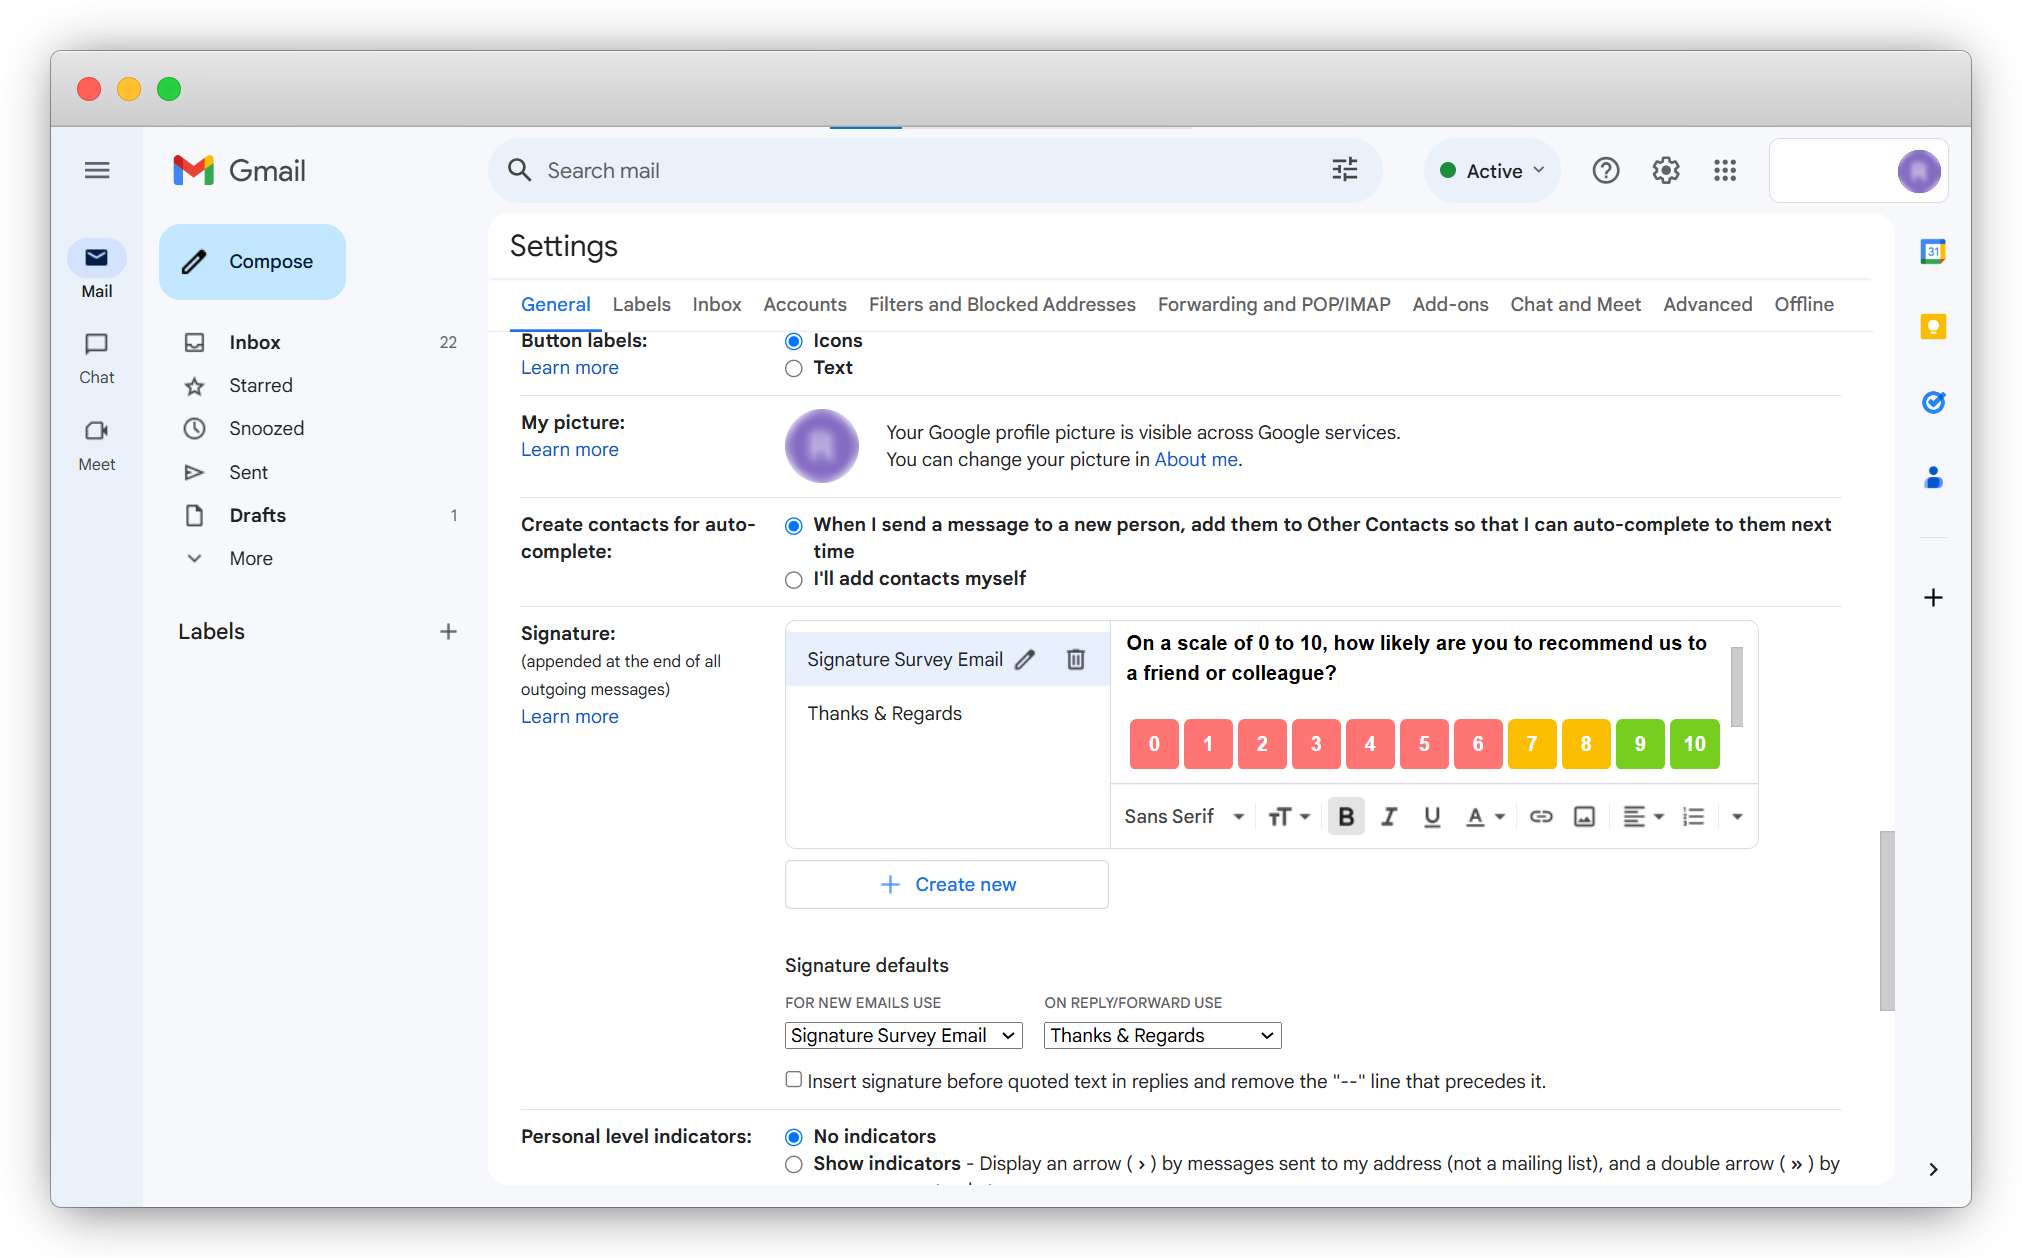Viewport: 2022px width, 1258px height.
Task: Open Google Keep from the side panel
Action: tap(1932, 326)
